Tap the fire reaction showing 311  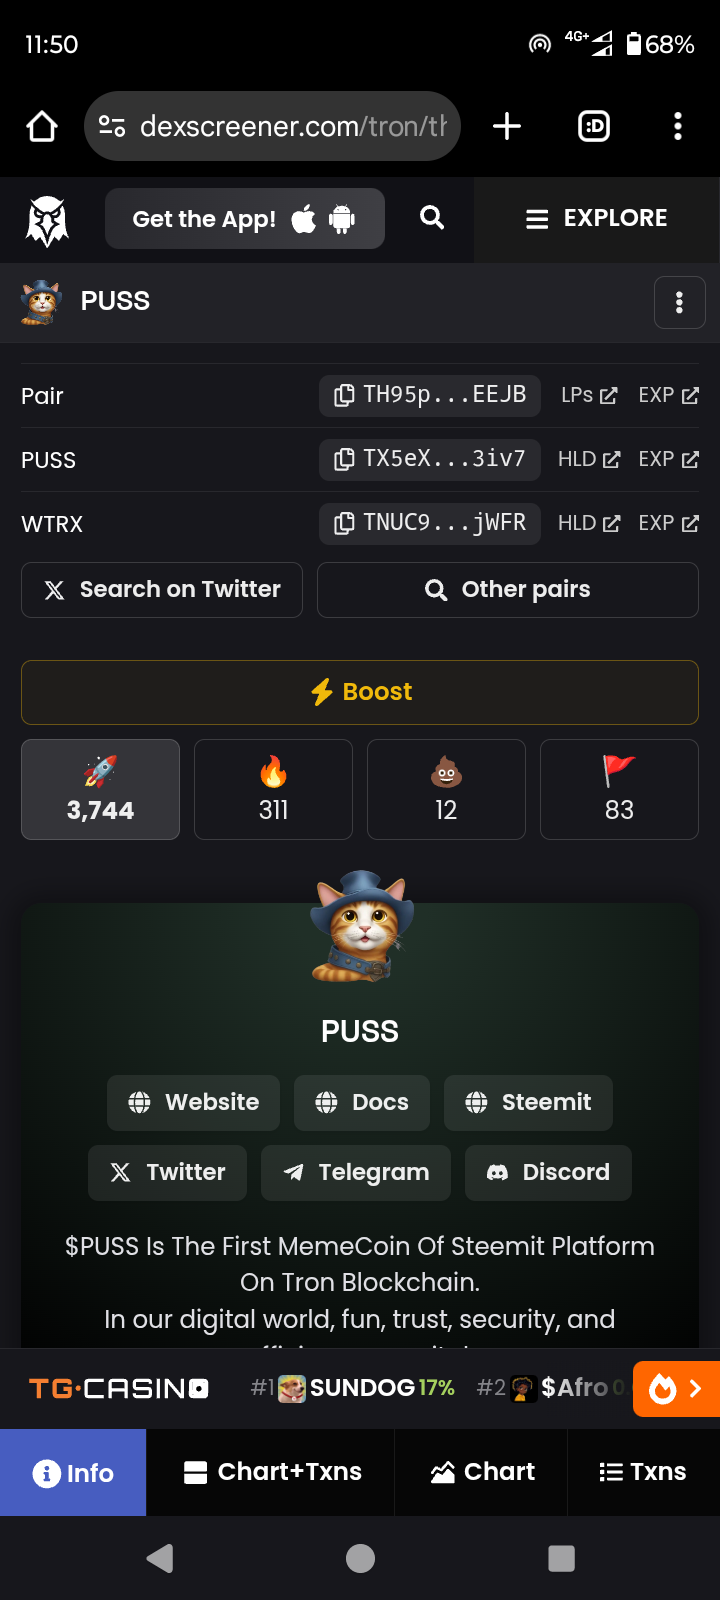[x=273, y=789]
